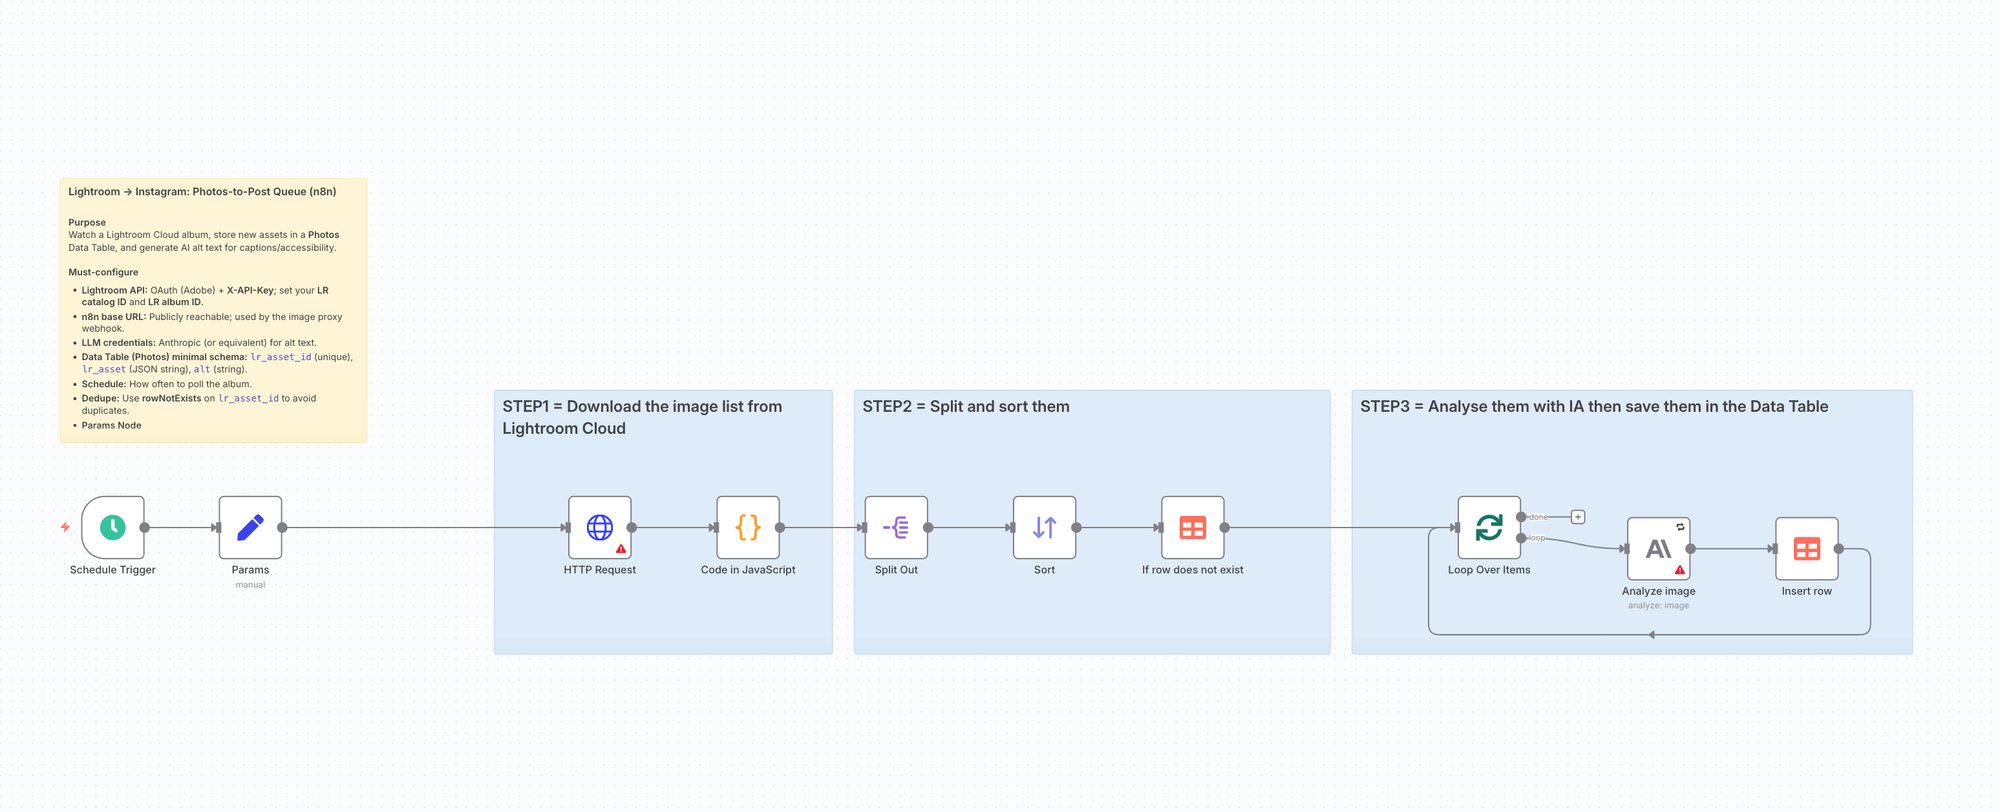The image size is (2000, 812).
Task: Click the lightning trigger icon beside Schedule Trigger
Action: pos(65,527)
